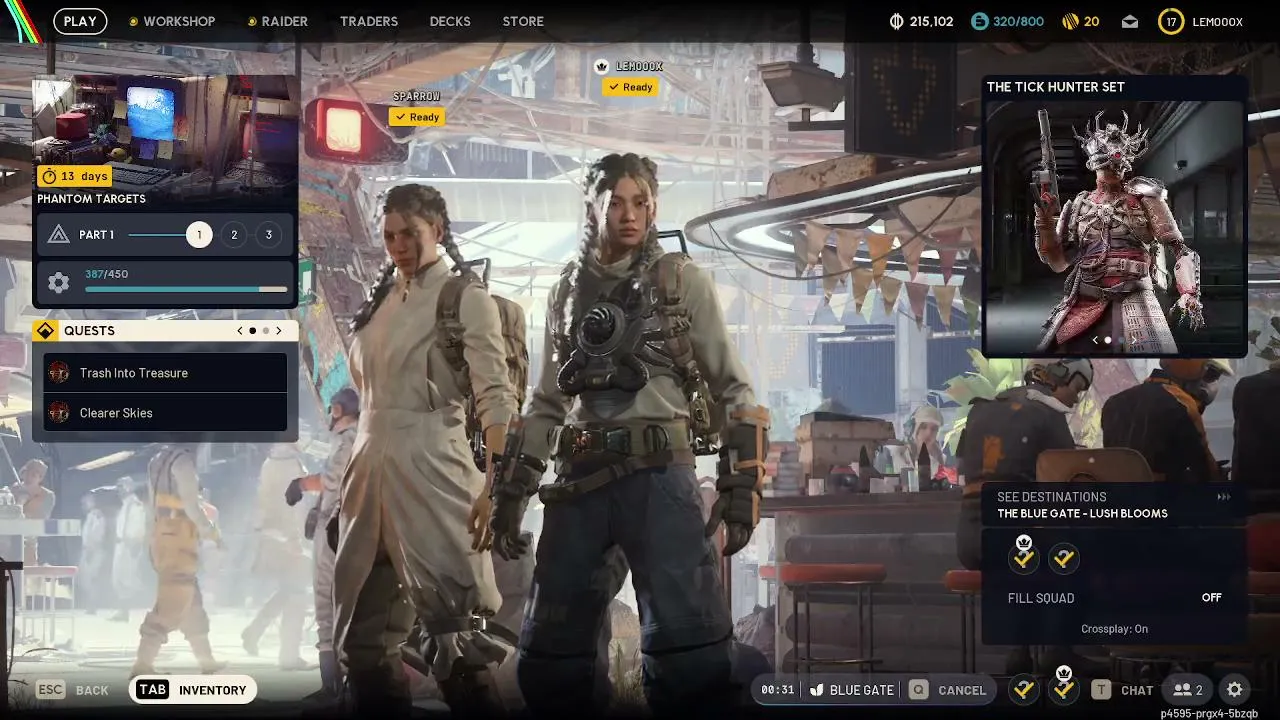Select the first quests page dot

click(253, 331)
